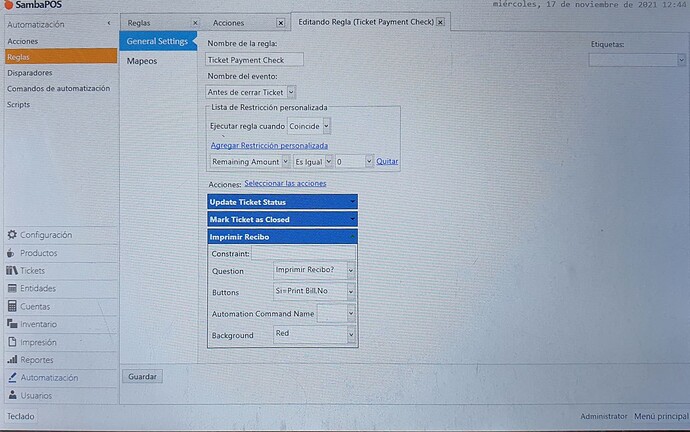Edit the Nombre de la regla field
The width and height of the screenshot is (690, 432).
[x=254, y=60]
